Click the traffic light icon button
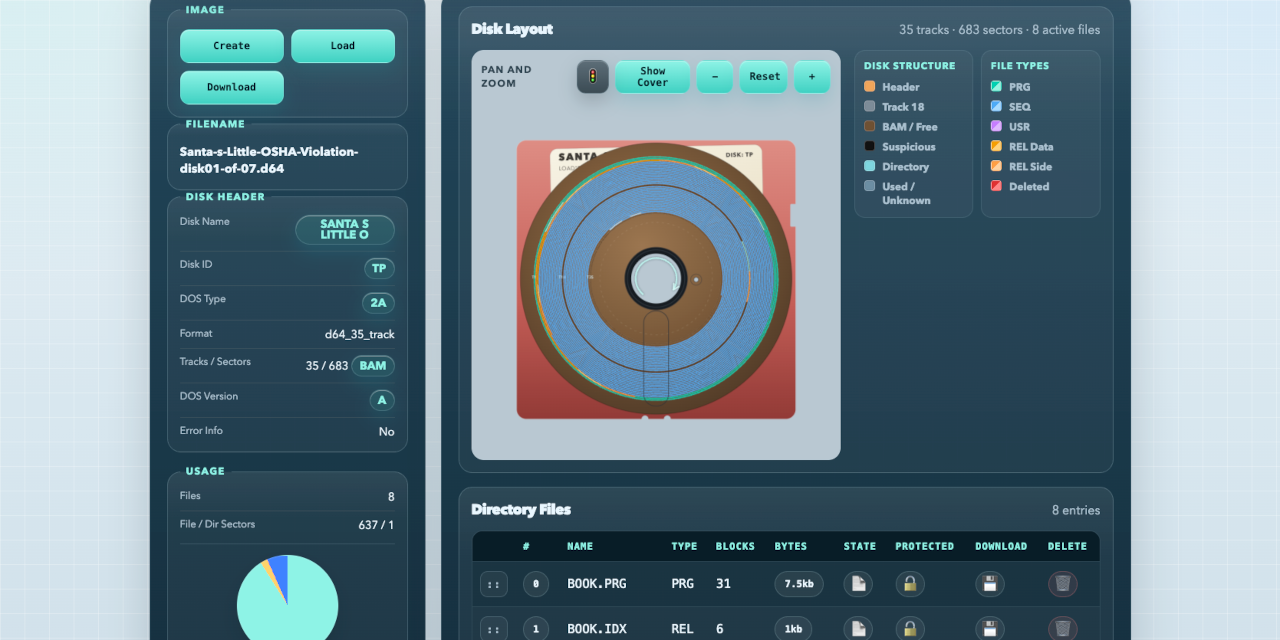The width and height of the screenshot is (1280, 640). click(x=593, y=77)
